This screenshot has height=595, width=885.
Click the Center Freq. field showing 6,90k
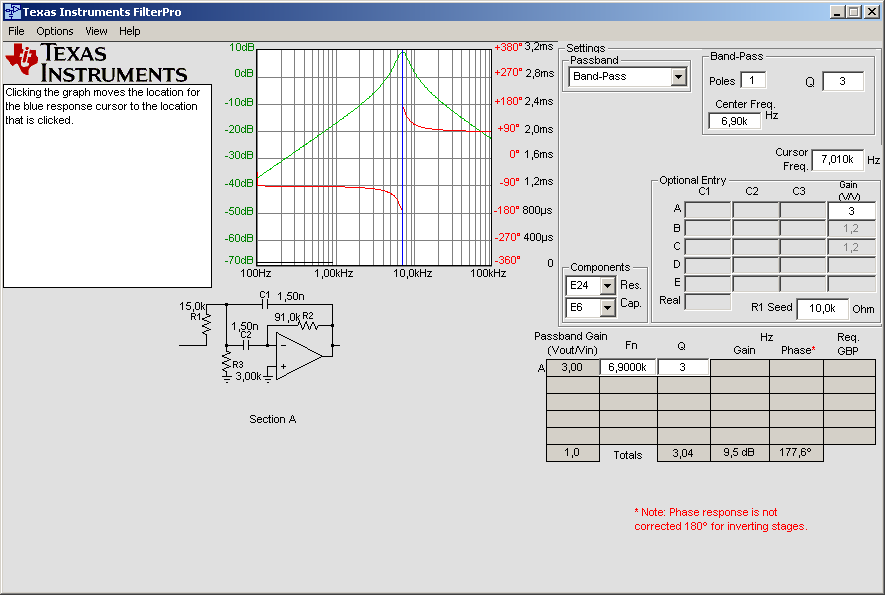click(734, 121)
